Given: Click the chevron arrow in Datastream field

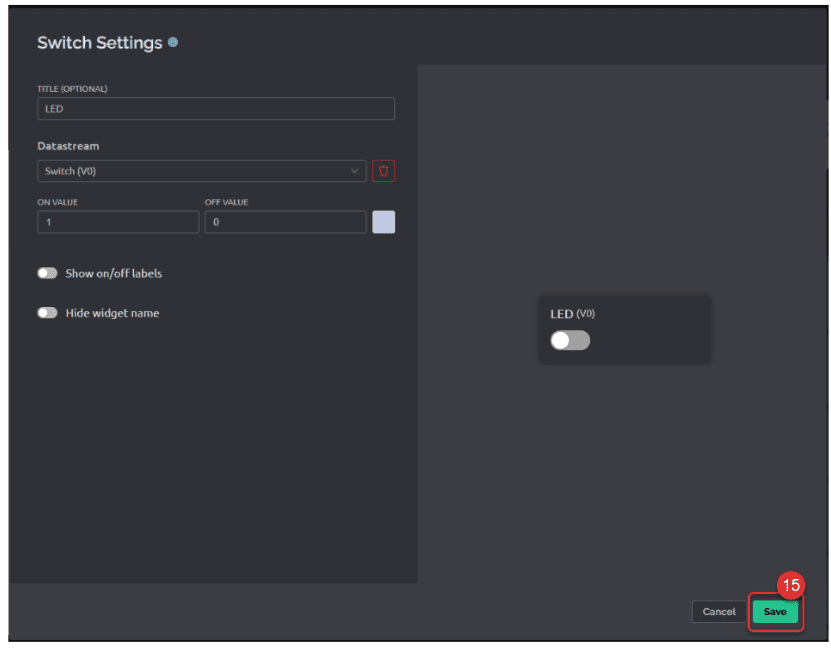Looking at the screenshot, I should pos(354,171).
